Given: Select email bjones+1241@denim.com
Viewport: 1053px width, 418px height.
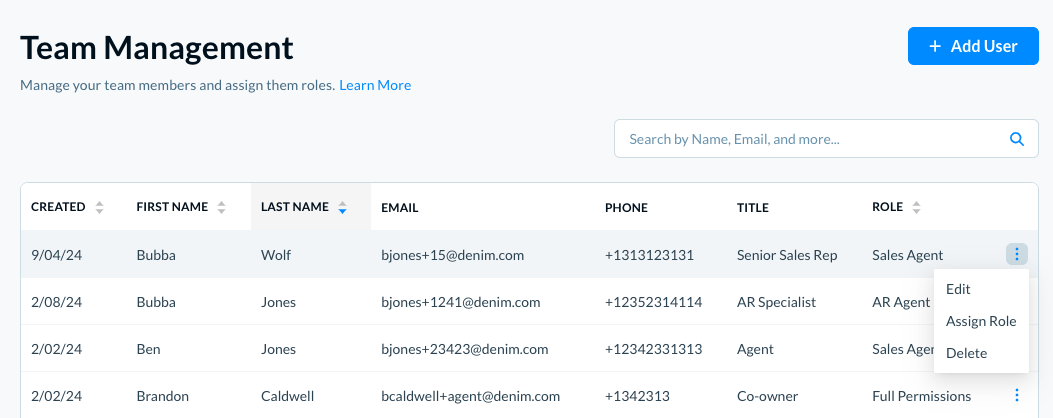Looking at the screenshot, I should 461,302.
